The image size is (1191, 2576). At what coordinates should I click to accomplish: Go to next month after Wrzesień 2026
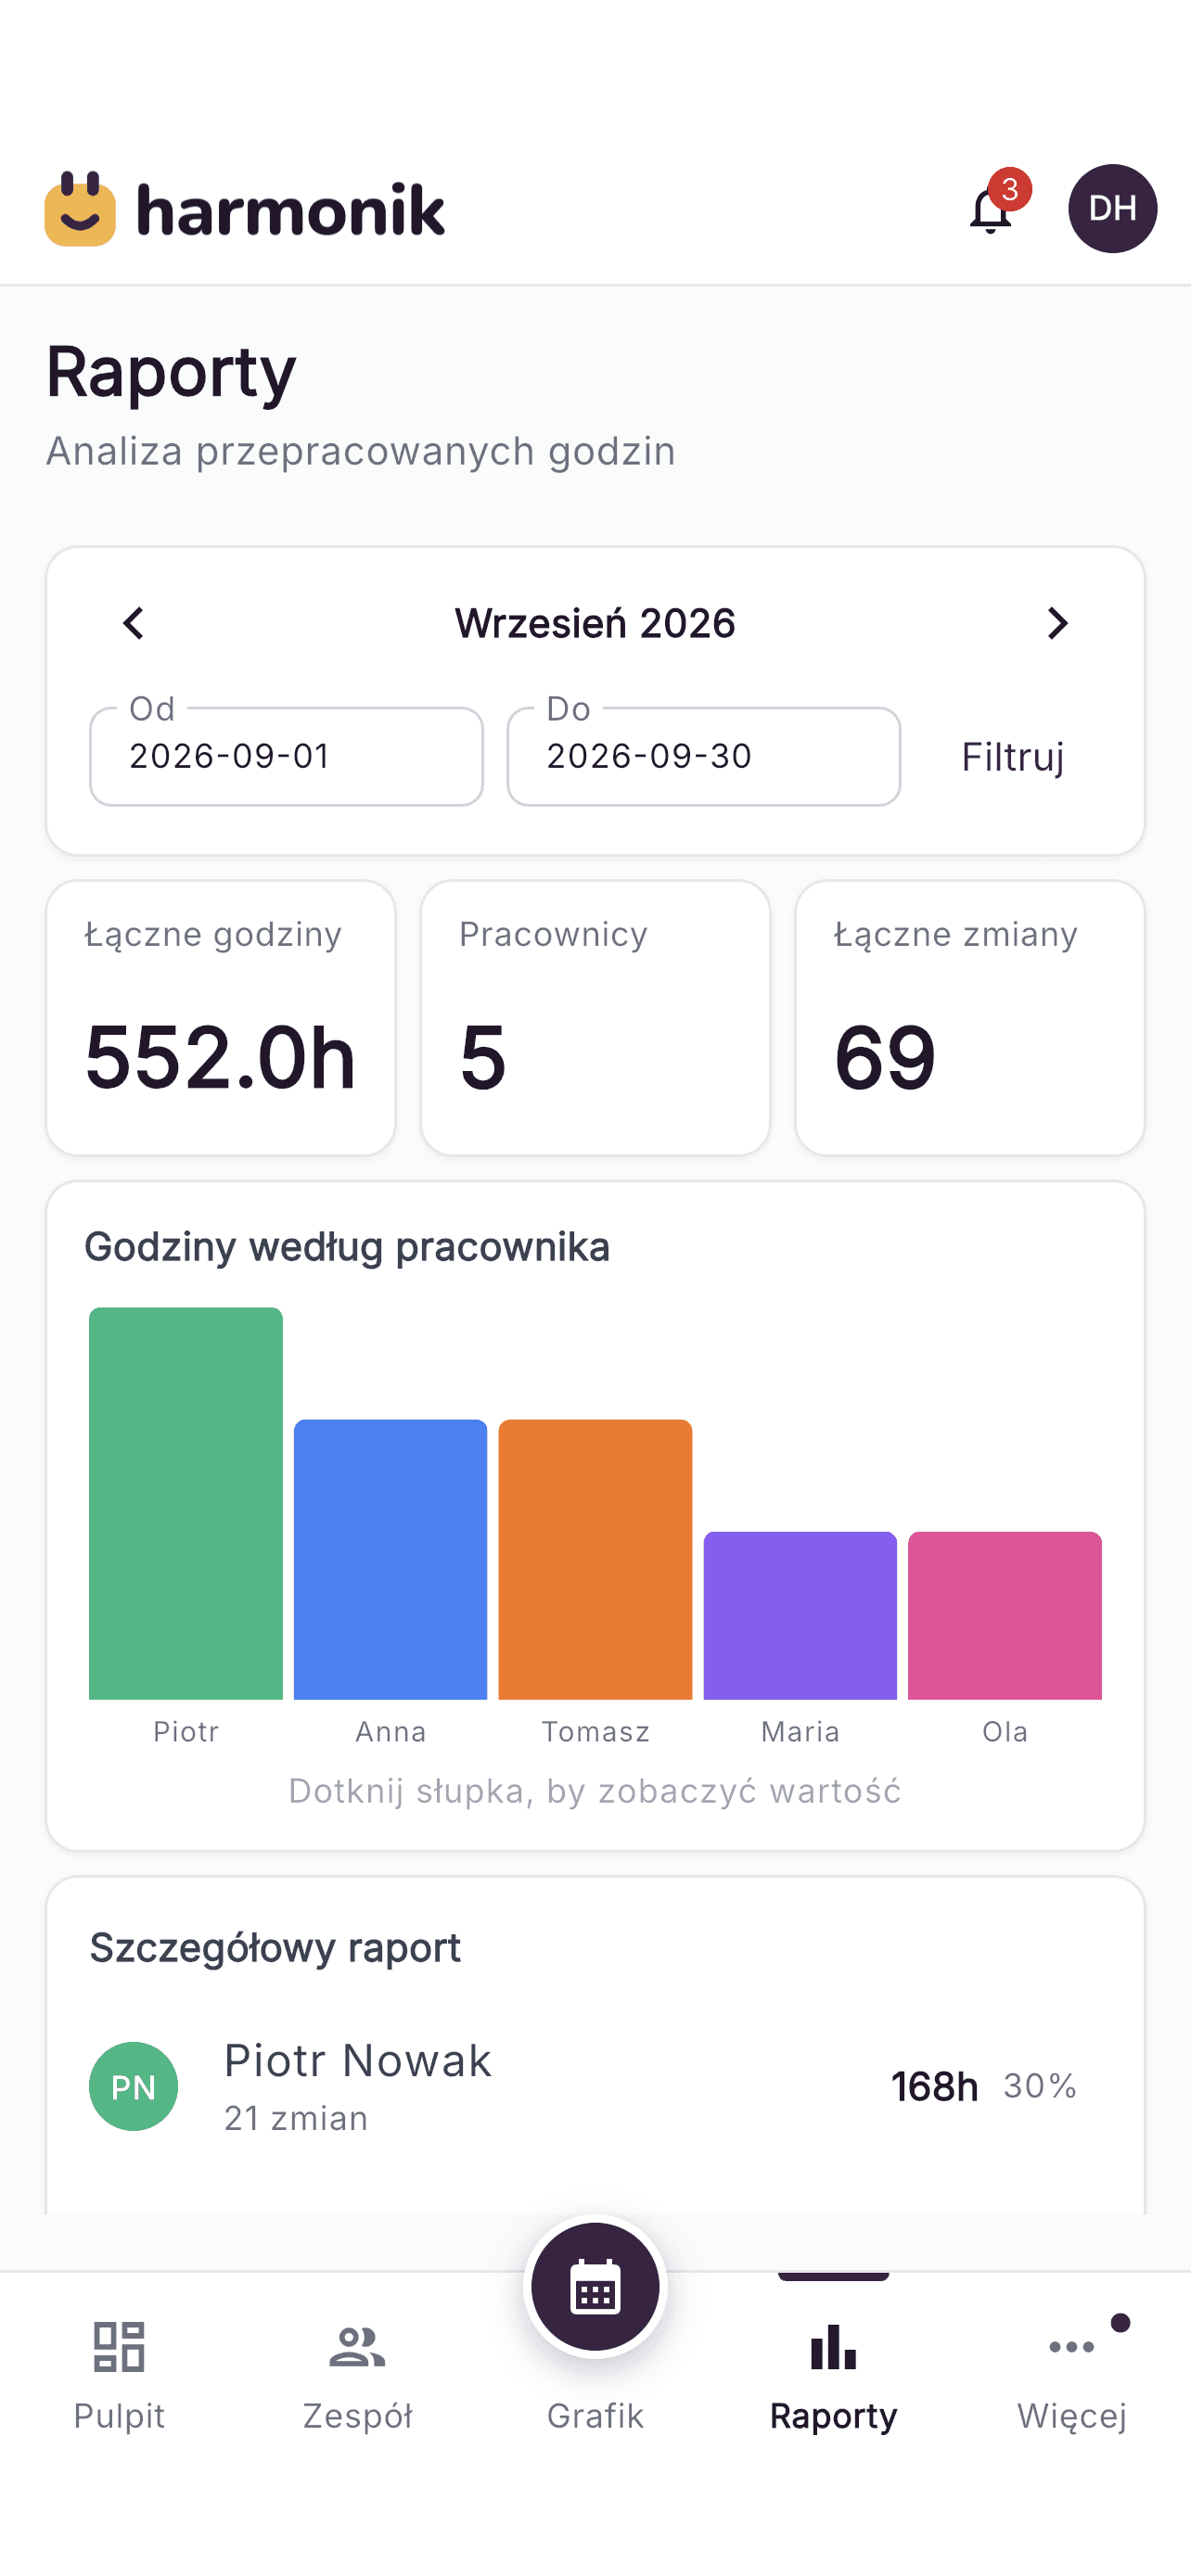coord(1057,623)
